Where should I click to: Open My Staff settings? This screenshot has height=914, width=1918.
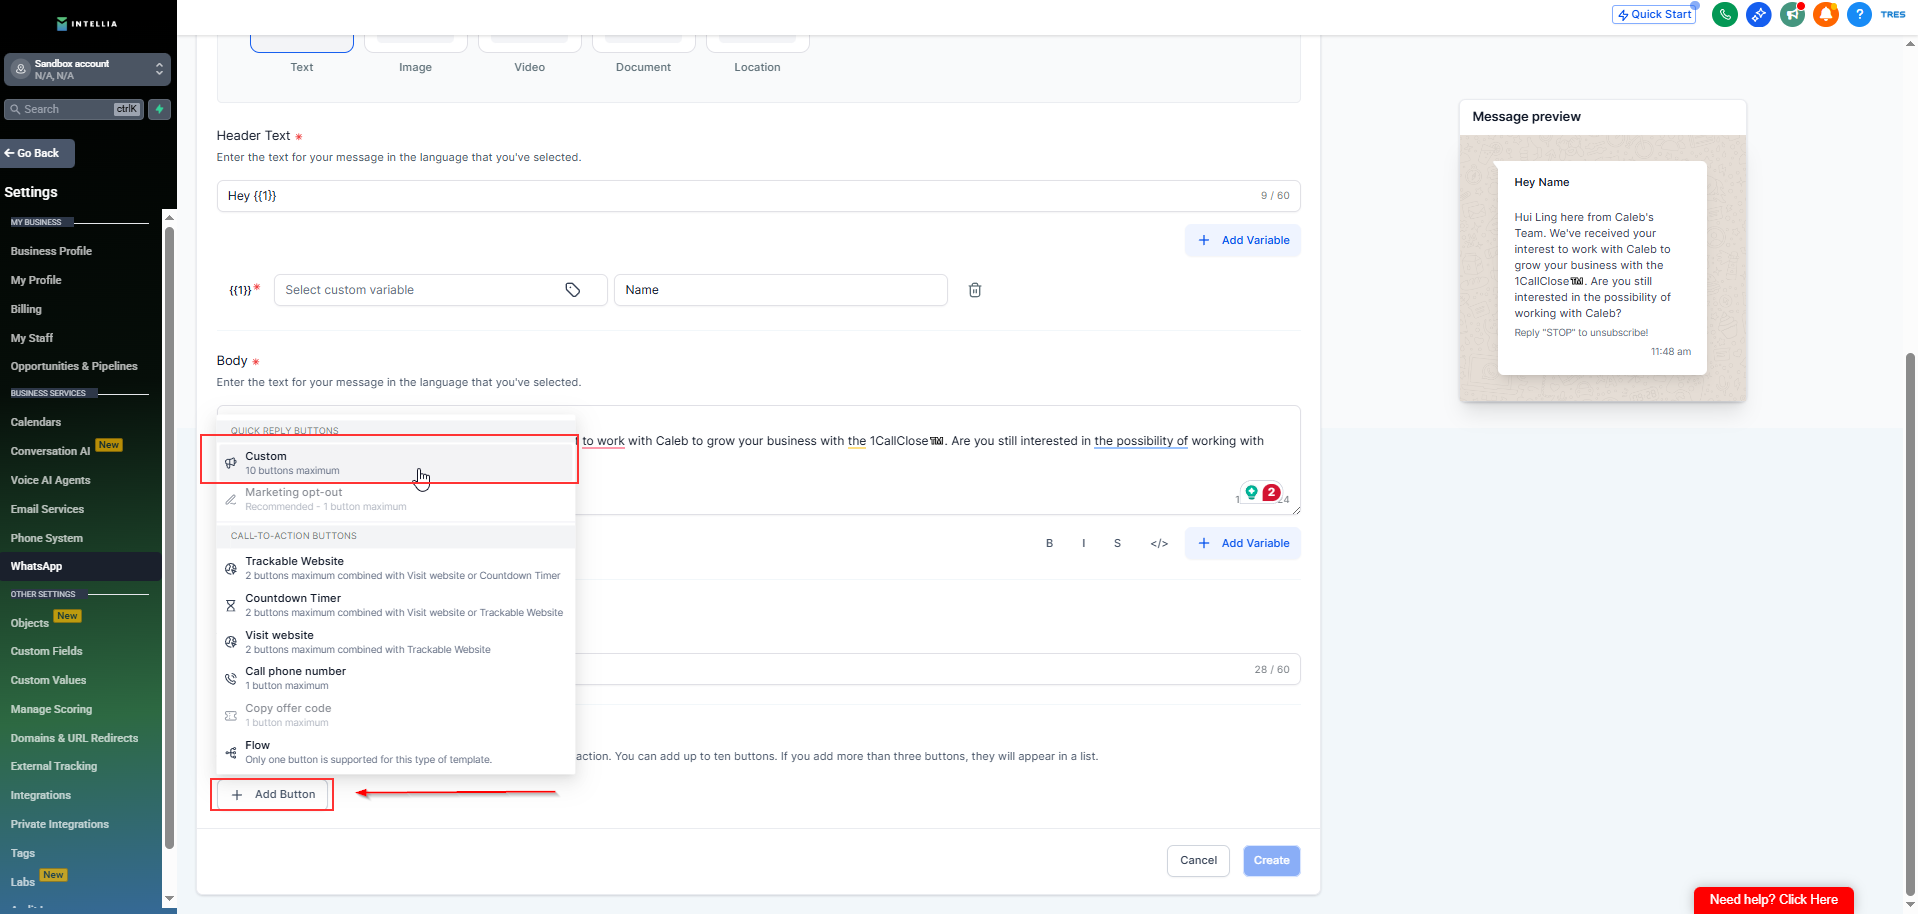pos(32,338)
